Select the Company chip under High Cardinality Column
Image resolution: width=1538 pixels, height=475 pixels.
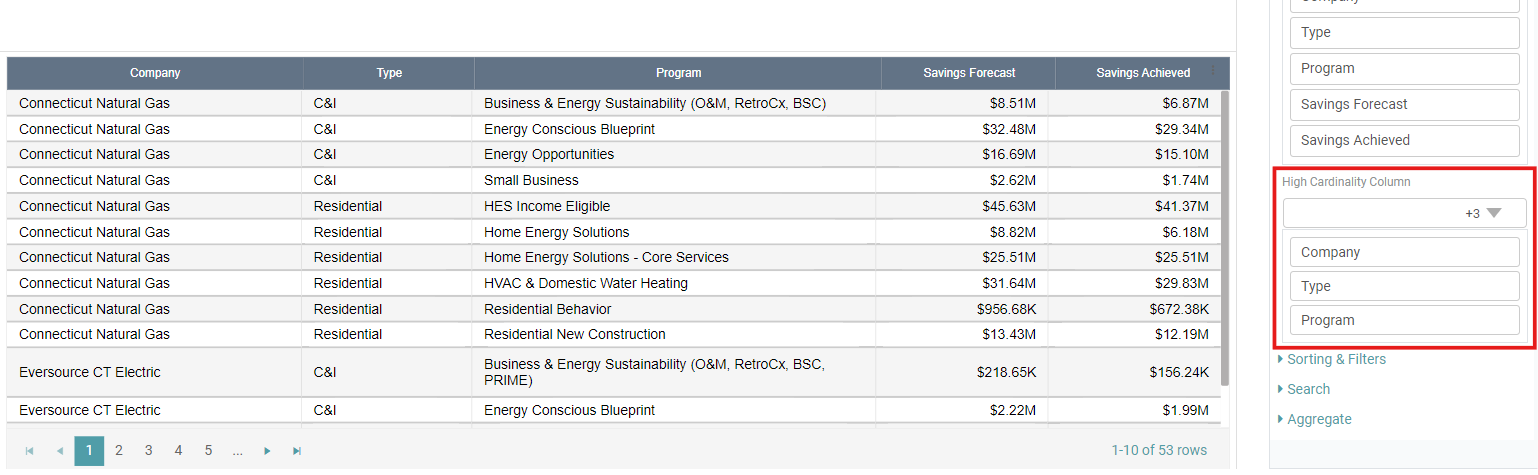click(1404, 252)
